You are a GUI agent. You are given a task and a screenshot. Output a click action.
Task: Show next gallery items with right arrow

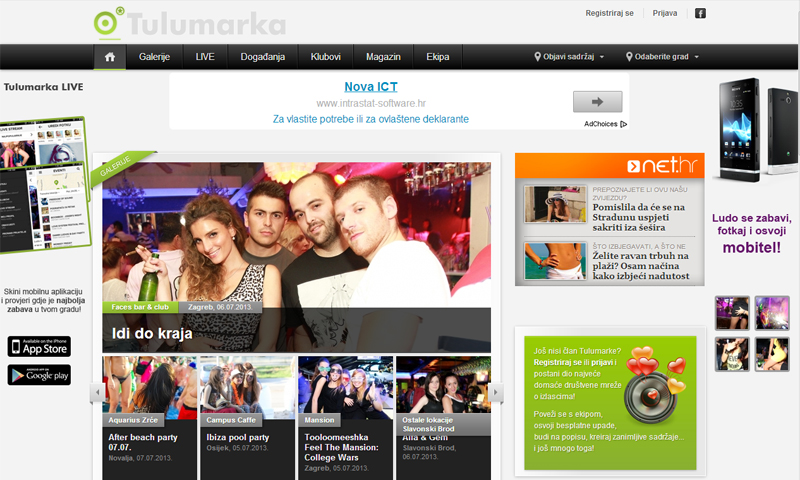(495, 393)
